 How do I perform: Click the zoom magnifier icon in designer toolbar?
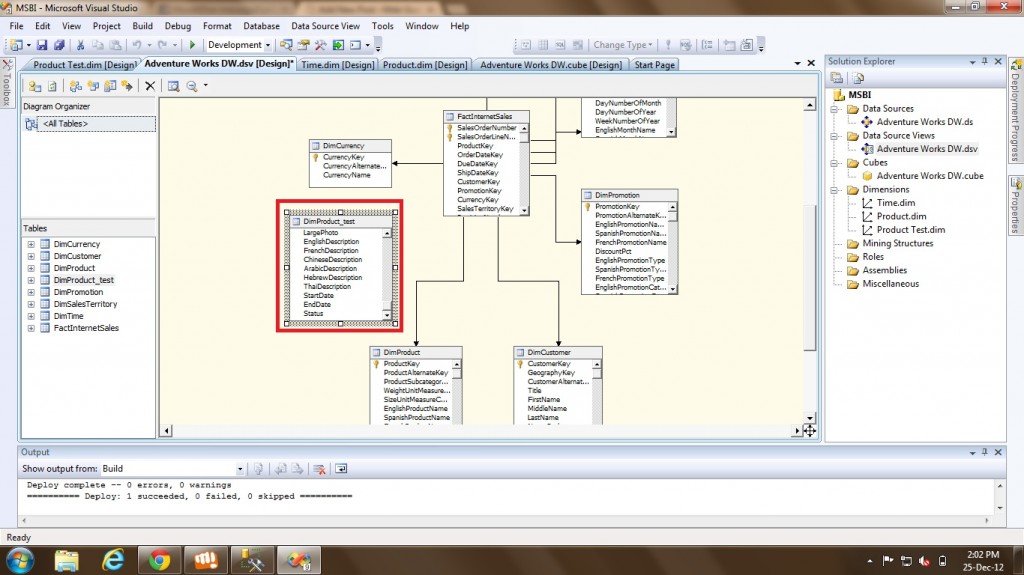tap(191, 86)
